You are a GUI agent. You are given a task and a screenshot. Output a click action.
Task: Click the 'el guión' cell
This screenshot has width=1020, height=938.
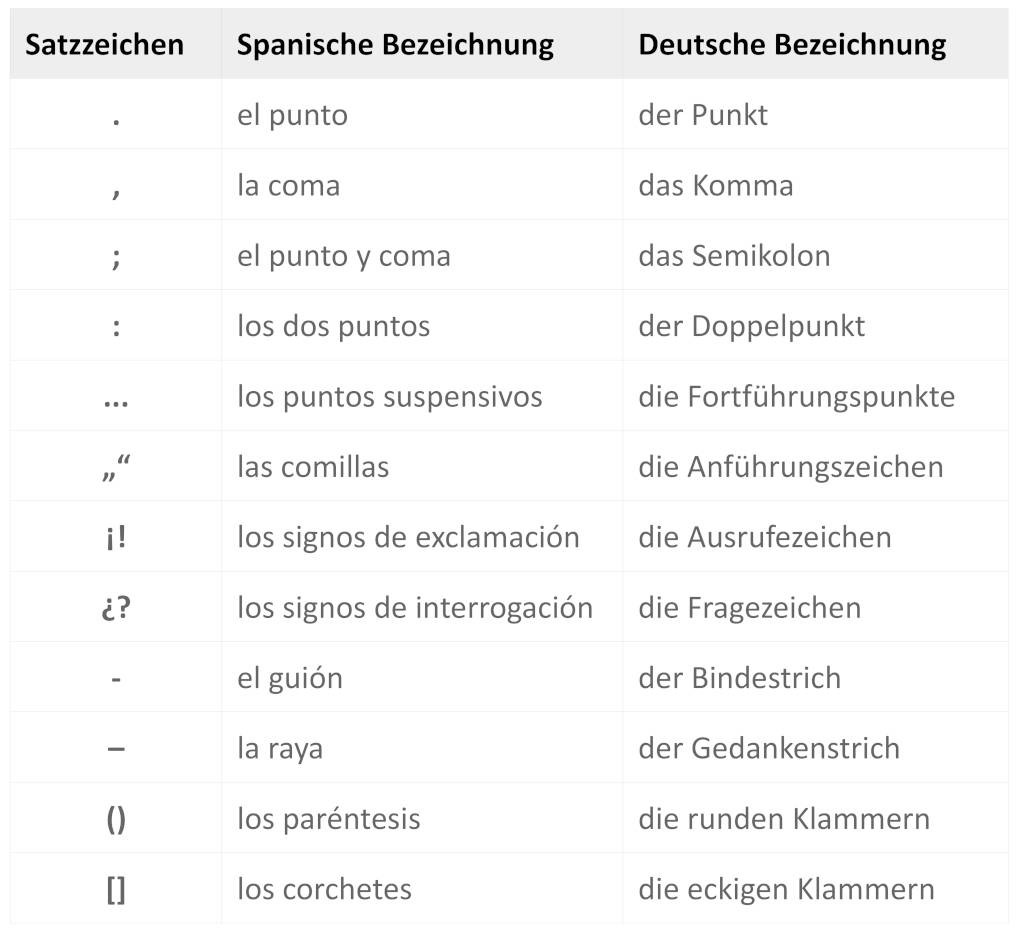pos(289,678)
